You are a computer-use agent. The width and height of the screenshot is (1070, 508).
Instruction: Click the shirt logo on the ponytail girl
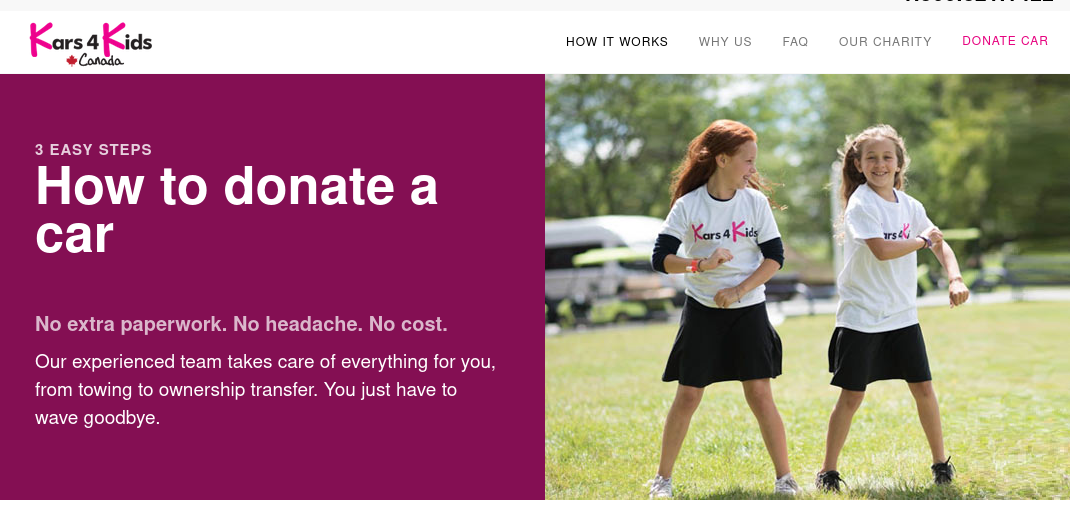896,234
